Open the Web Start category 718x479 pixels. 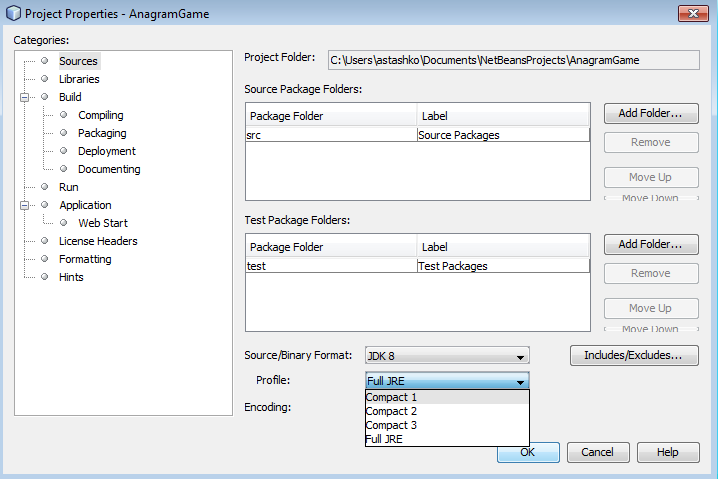coord(103,223)
